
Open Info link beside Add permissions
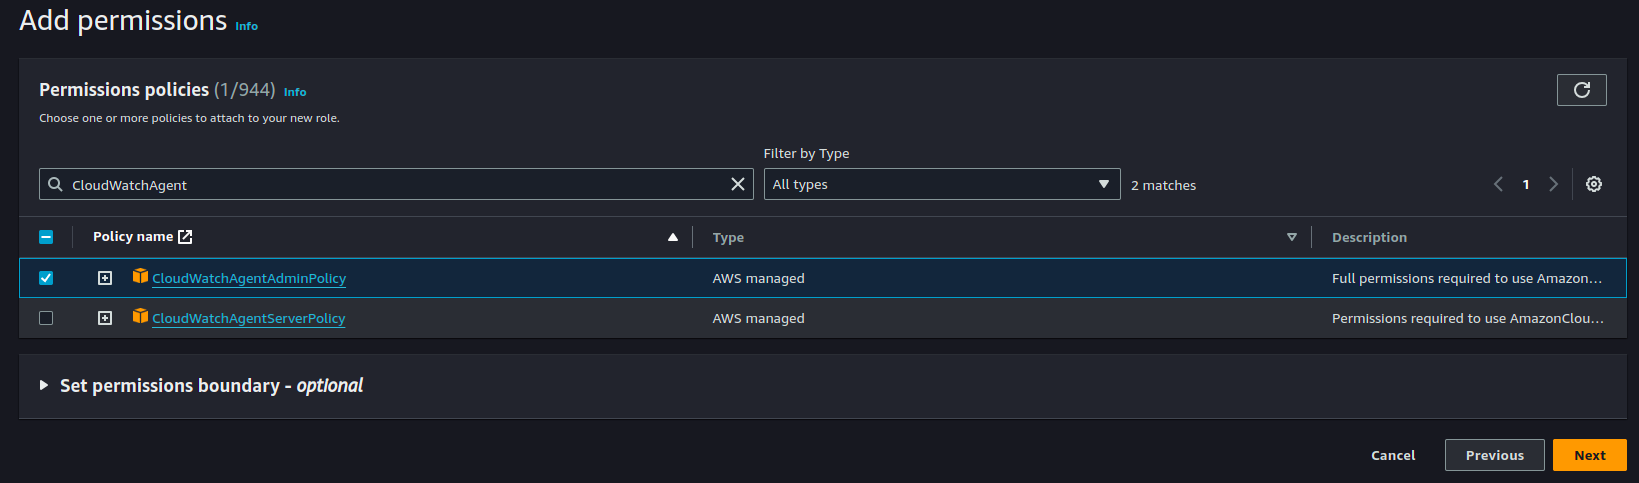tap(246, 26)
